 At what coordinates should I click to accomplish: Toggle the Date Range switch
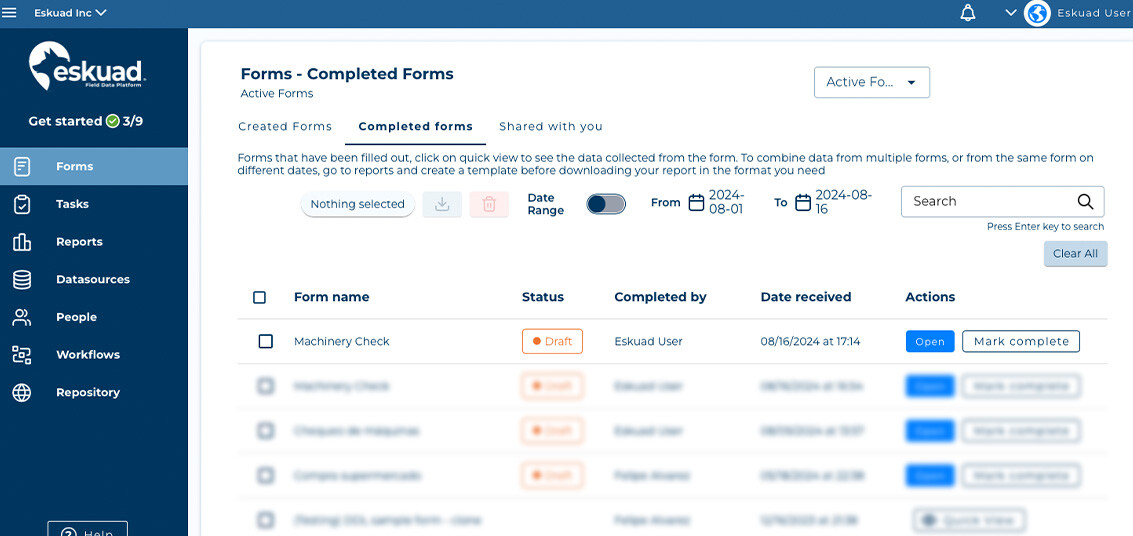606,204
